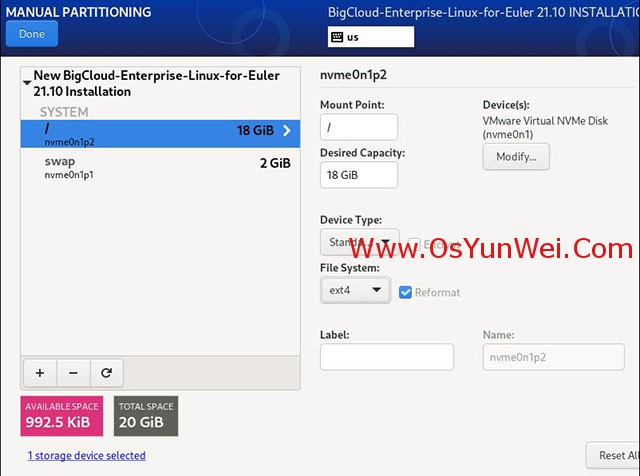Screen dimensions: 640x476
Task: Click the Label text field
Action: pyautogui.click(x=387, y=357)
